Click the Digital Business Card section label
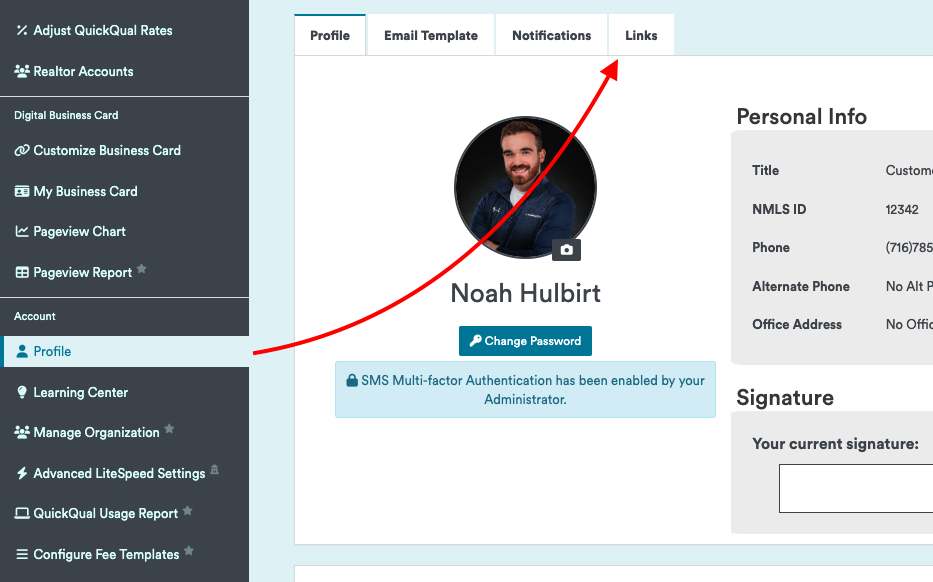 pyautogui.click(x=66, y=115)
